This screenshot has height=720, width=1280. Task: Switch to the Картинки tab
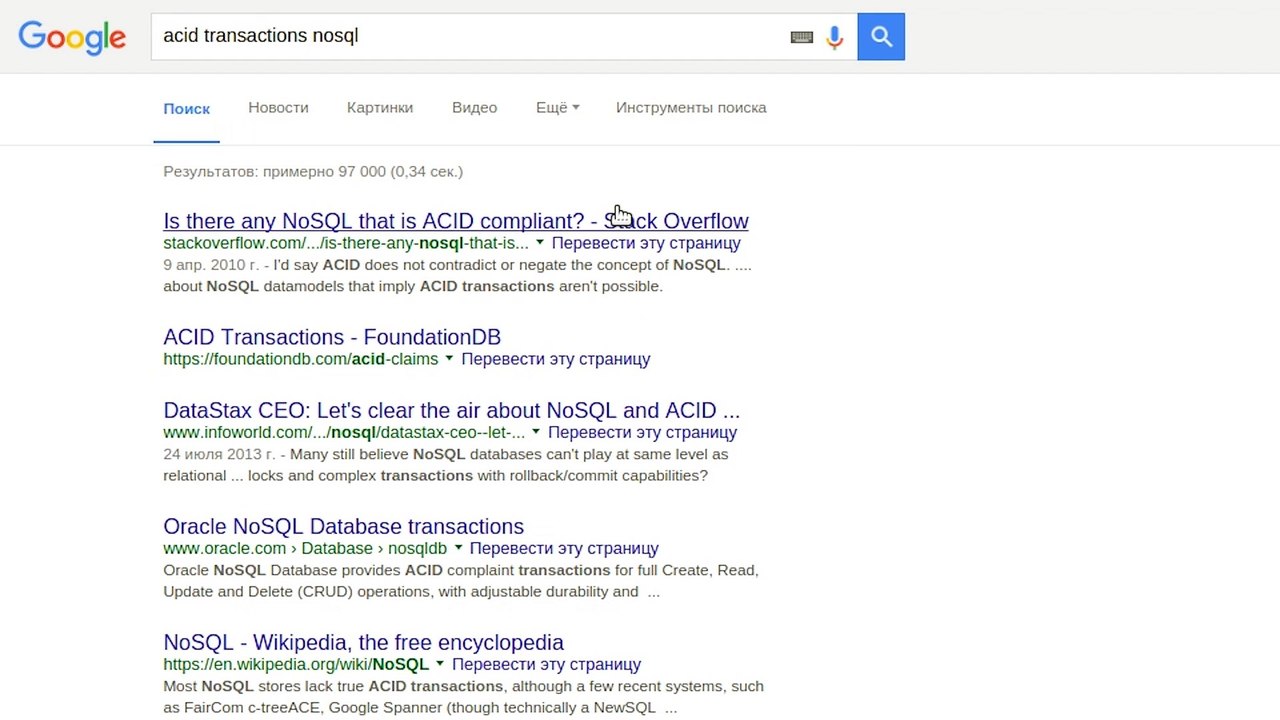[x=380, y=108]
